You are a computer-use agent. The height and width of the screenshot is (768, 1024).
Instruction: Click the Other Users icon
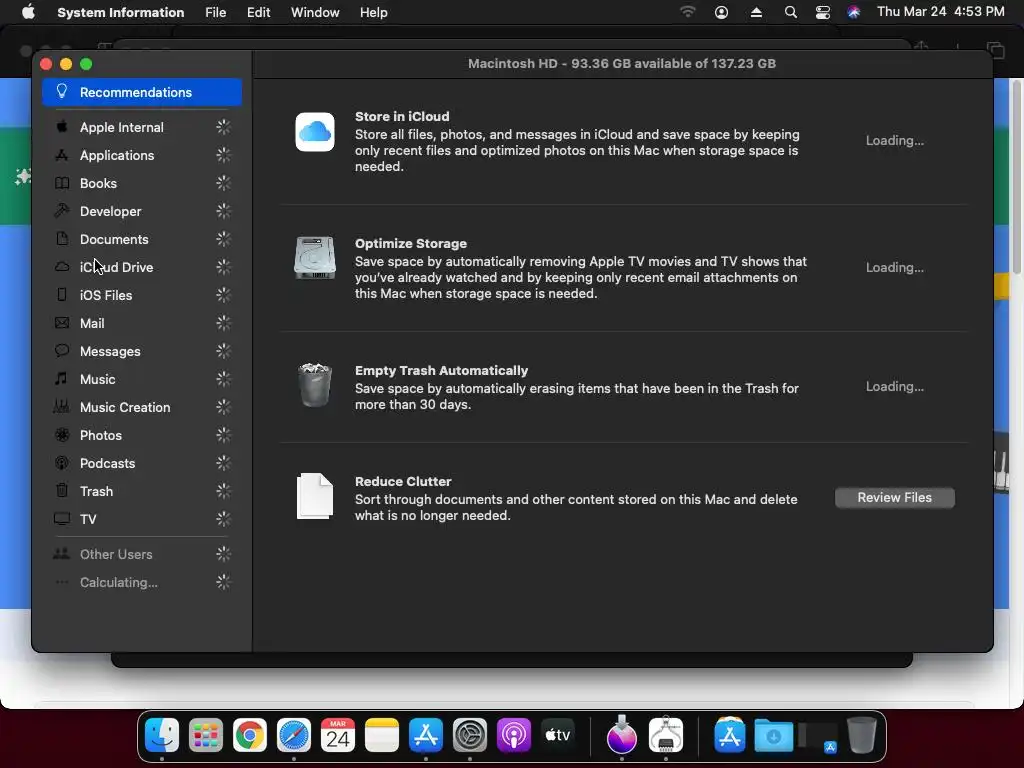tap(62, 554)
